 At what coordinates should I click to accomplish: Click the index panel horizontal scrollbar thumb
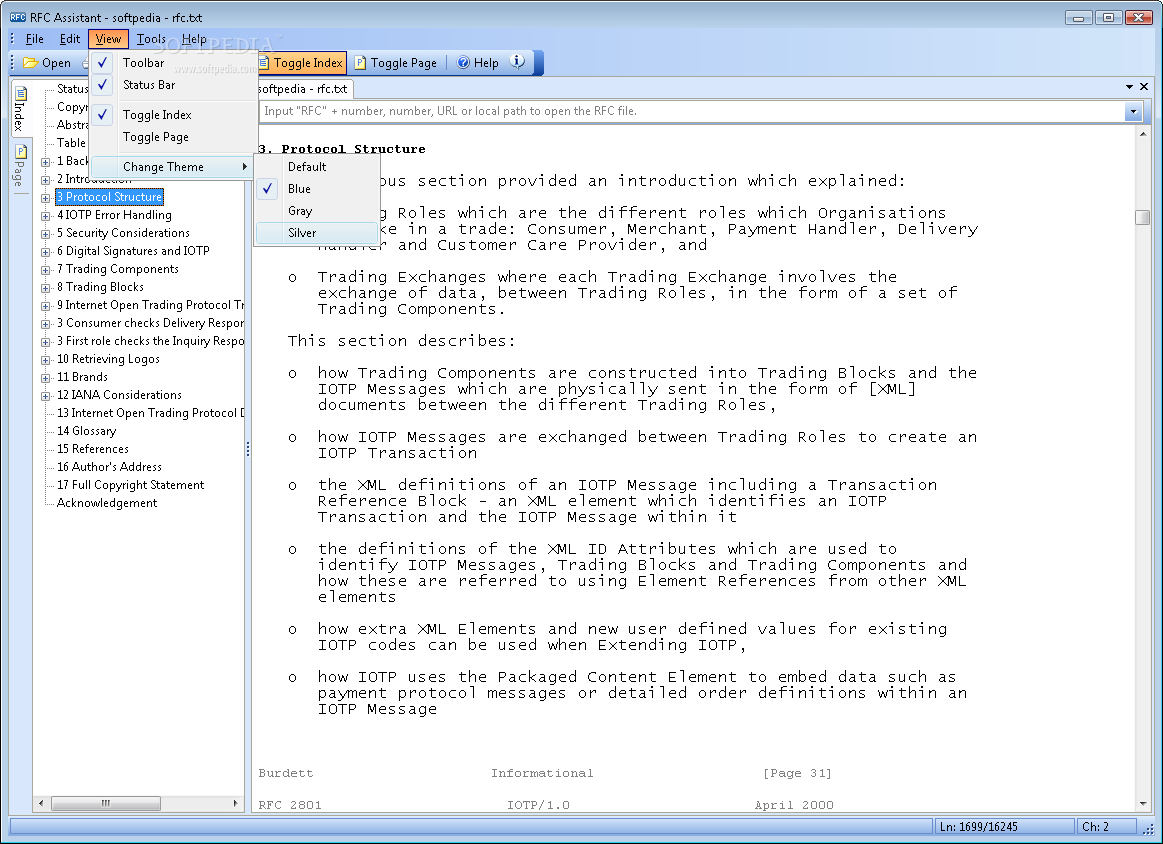pyautogui.click(x=105, y=803)
